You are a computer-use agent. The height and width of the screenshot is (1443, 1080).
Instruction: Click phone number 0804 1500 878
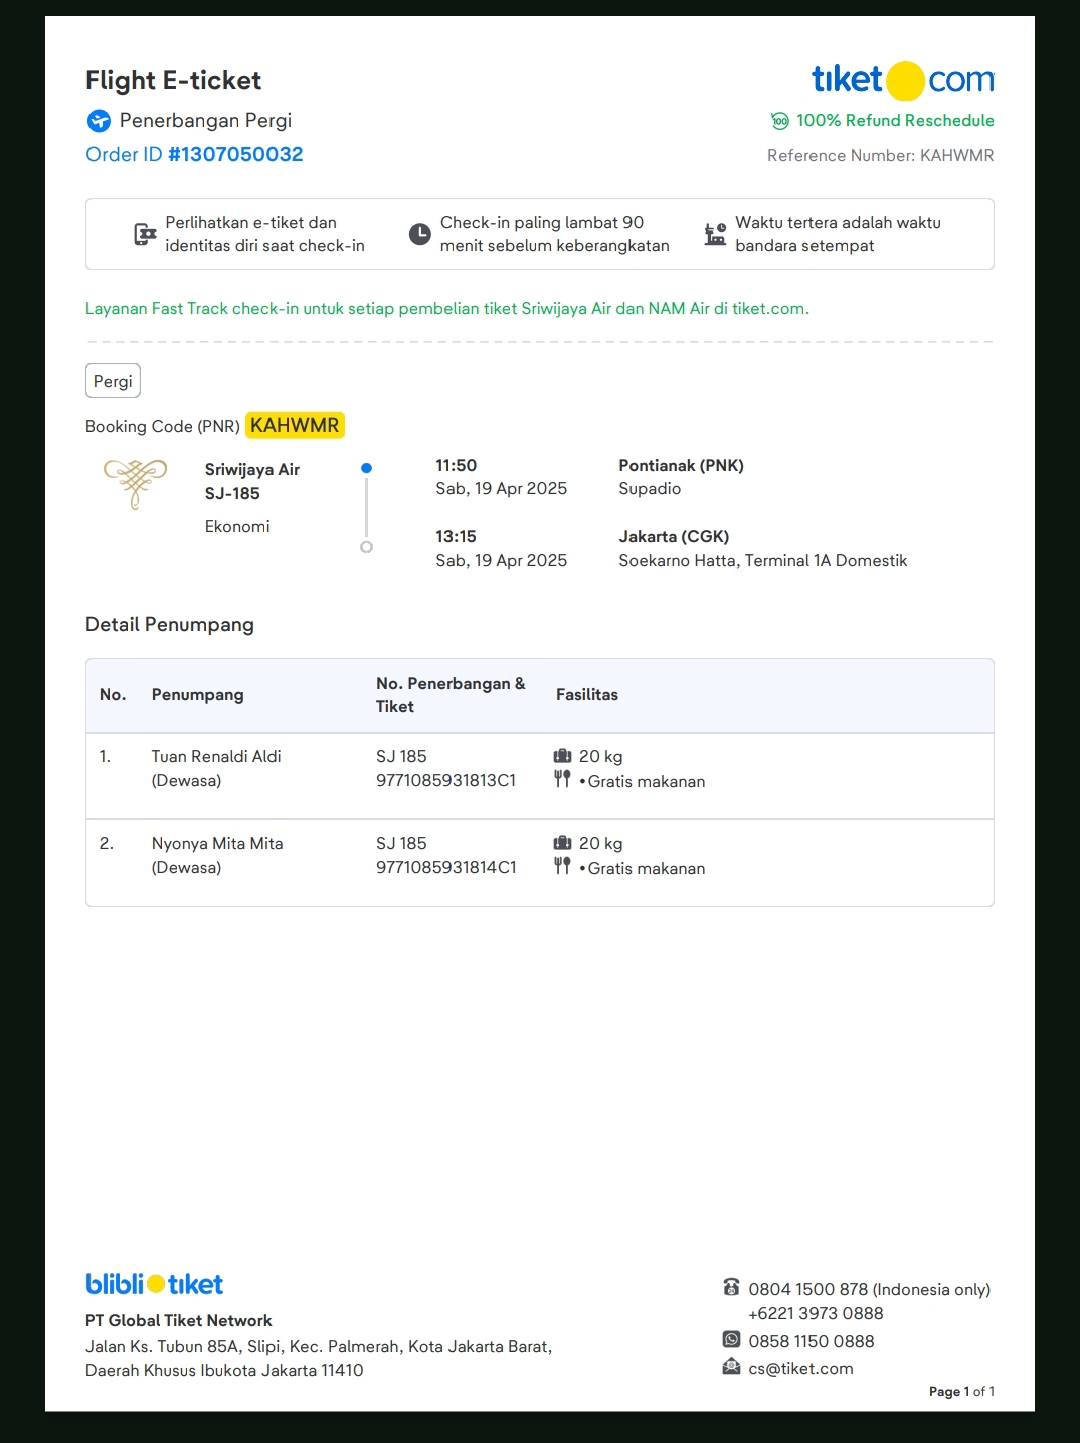tap(808, 1290)
